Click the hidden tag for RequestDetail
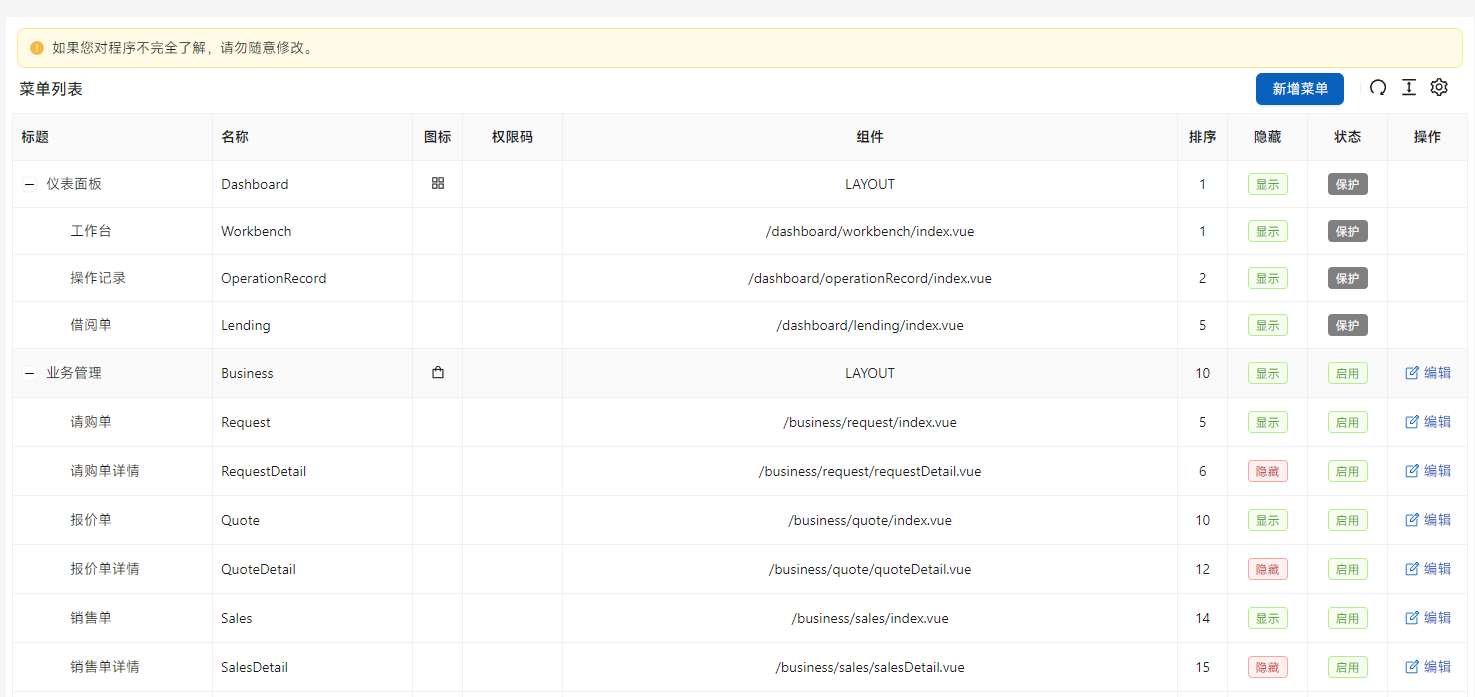 pyautogui.click(x=1267, y=471)
